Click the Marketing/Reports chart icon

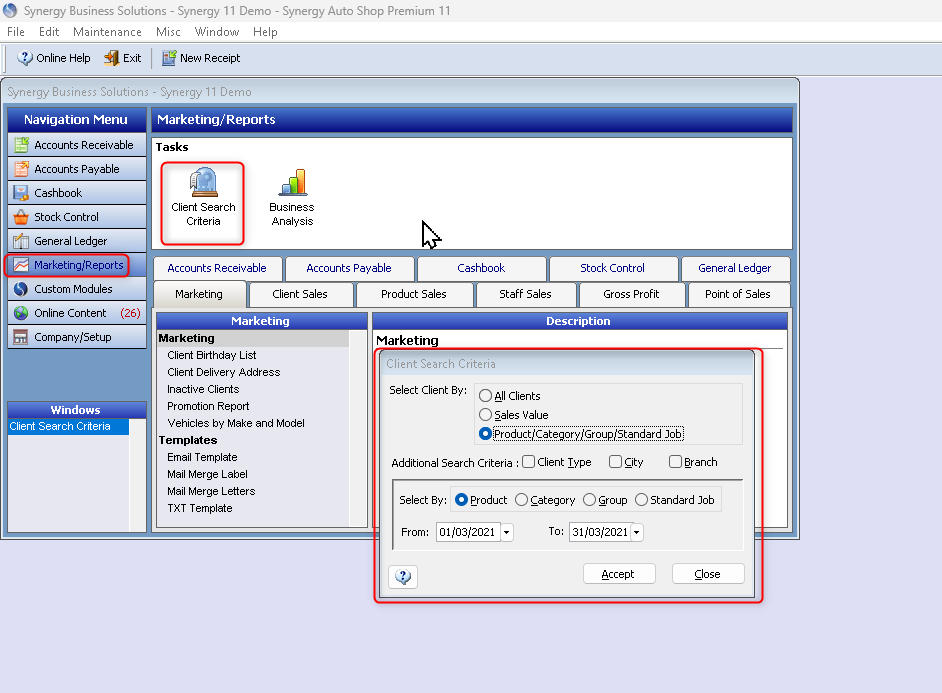pyautogui.click(x=21, y=265)
